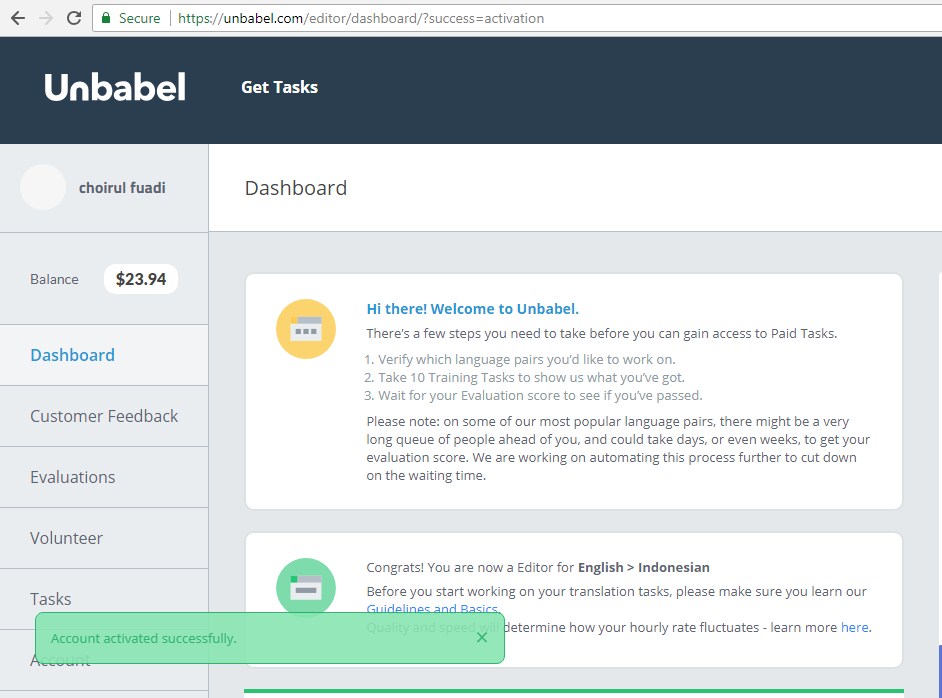
Task: Click the user avatar circle
Action: coord(43,187)
